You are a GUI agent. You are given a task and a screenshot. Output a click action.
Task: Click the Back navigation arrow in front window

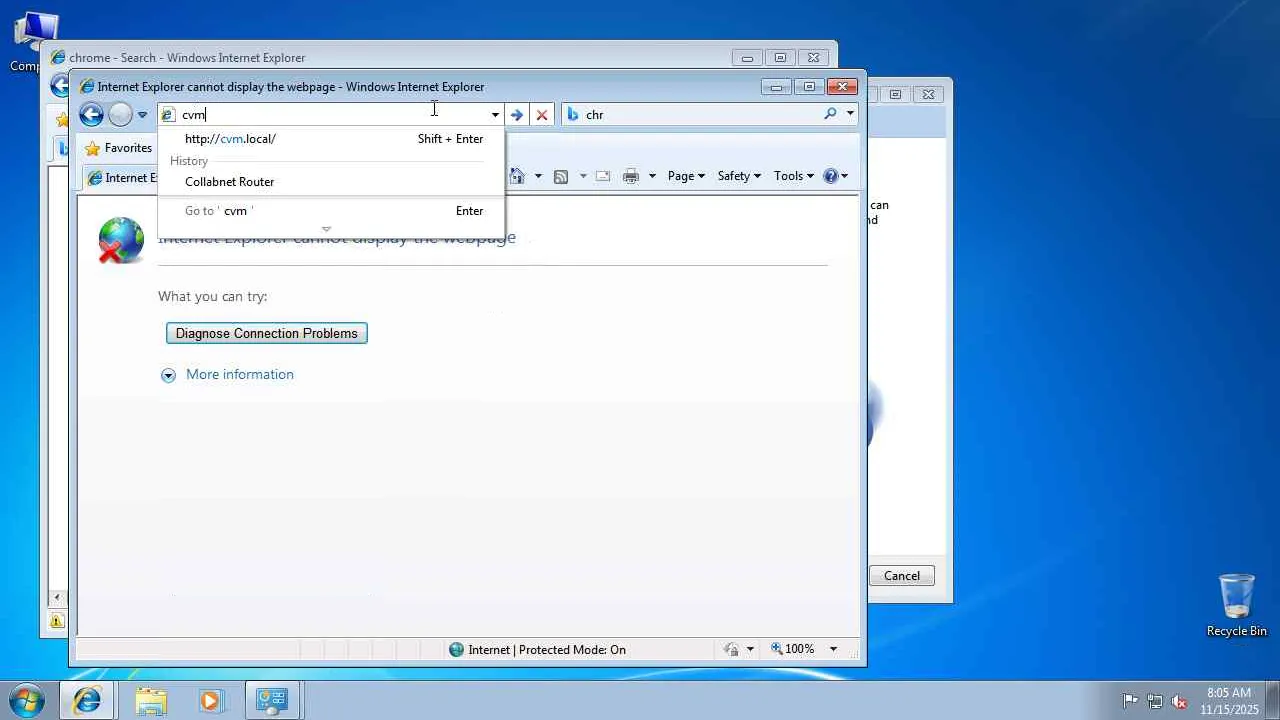tap(91, 115)
